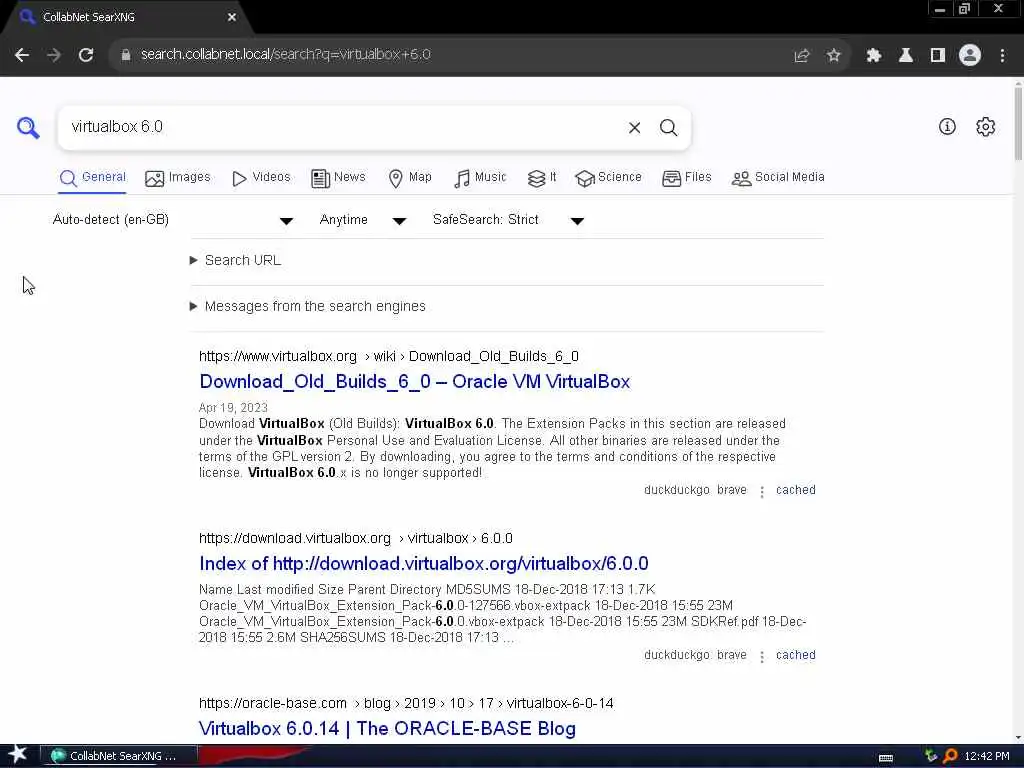
Task: Click the orange search tray icon
Action: 950,756
